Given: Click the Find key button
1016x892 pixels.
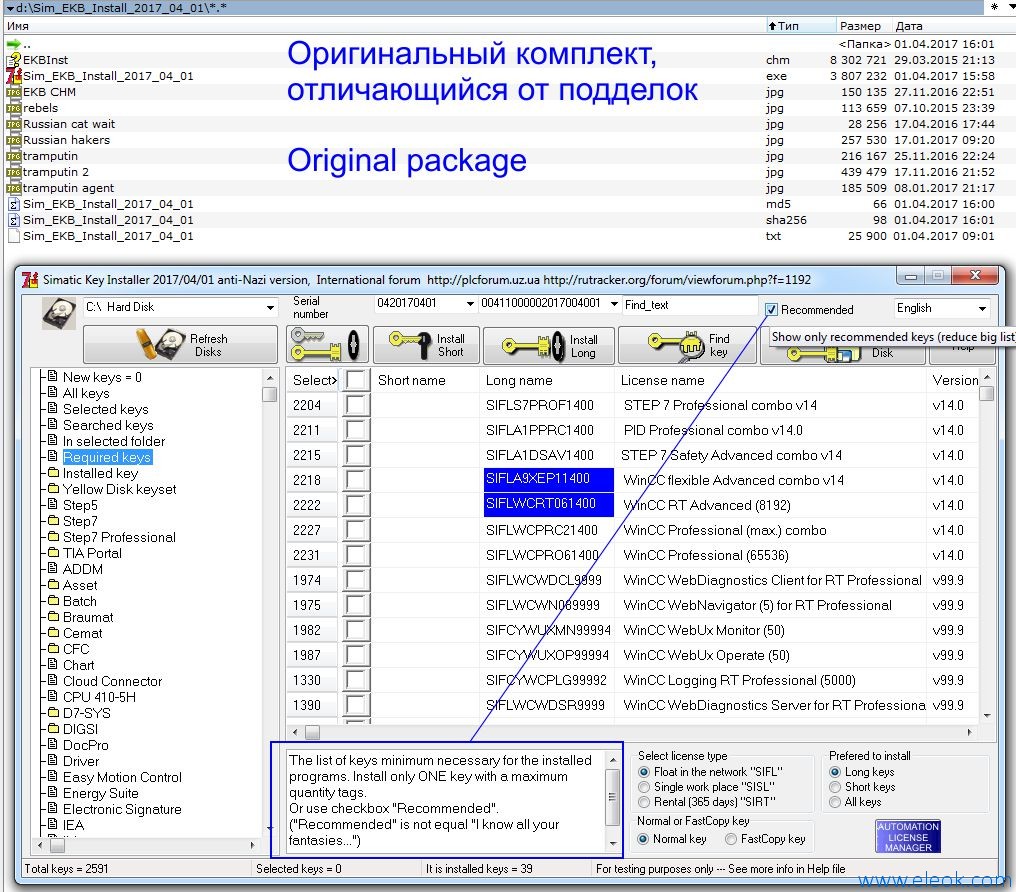Looking at the screenshot, I should coord(687,345).
